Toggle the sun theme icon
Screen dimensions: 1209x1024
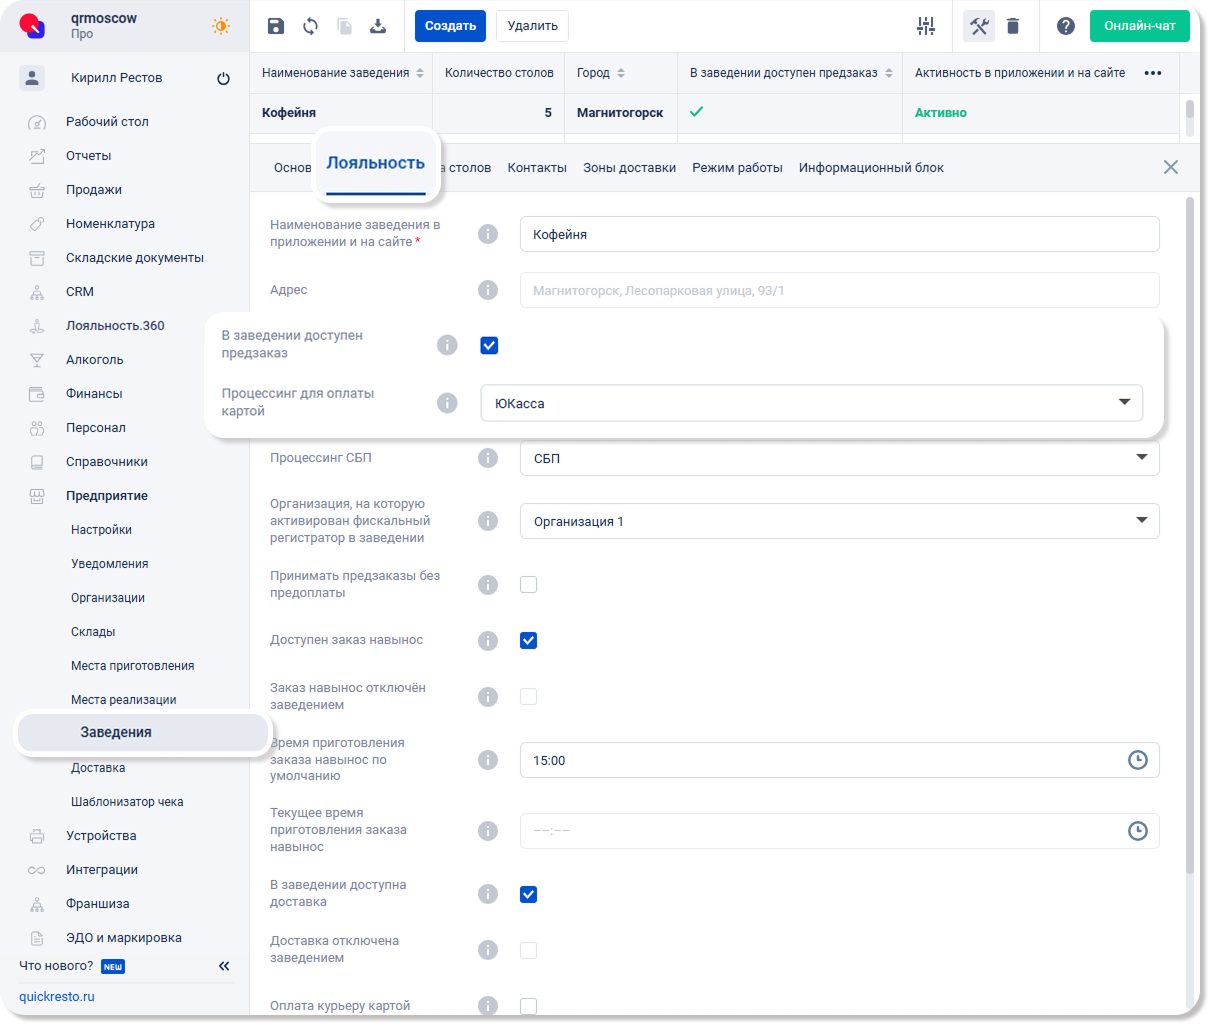click(221, 26)
